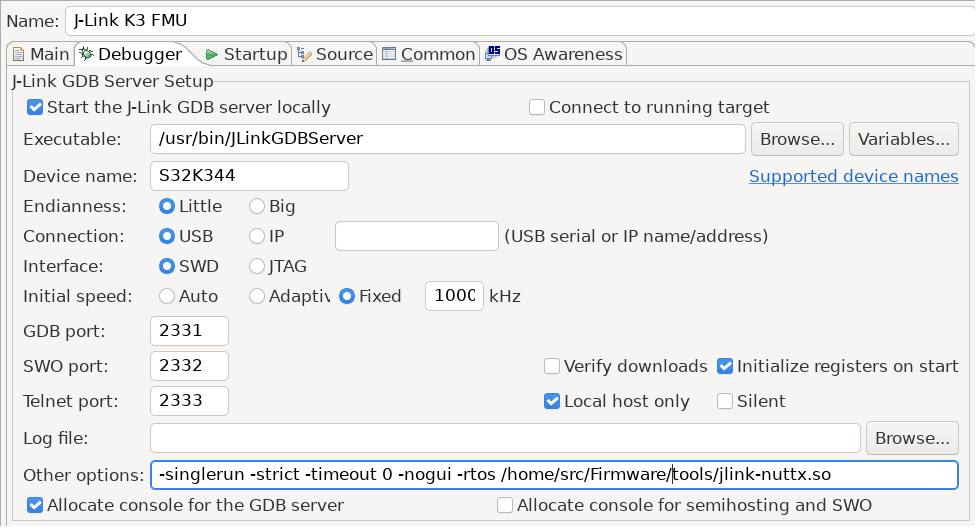Click the Other options text field

[x=553, y=474]
